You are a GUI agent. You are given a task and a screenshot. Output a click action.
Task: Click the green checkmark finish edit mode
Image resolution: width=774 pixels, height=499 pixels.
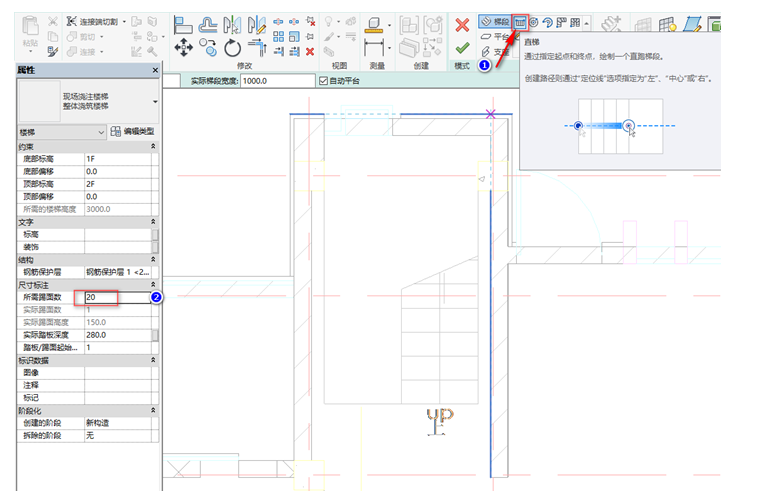pos(462,47)
